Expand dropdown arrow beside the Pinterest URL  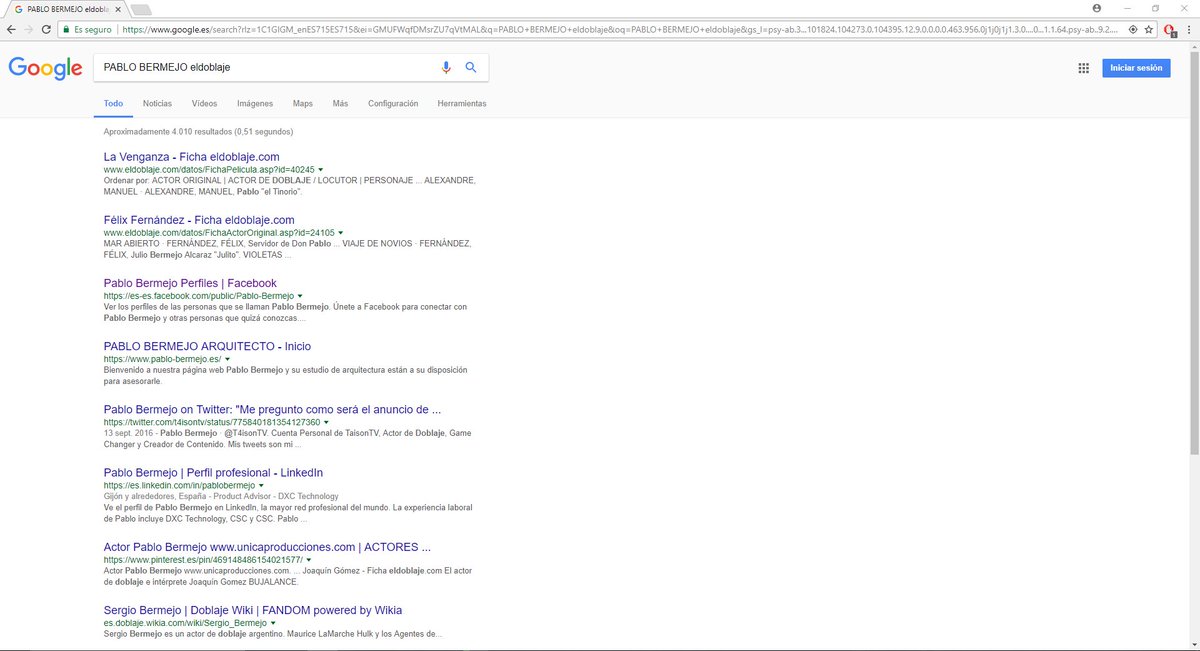(x=309, y=560)
